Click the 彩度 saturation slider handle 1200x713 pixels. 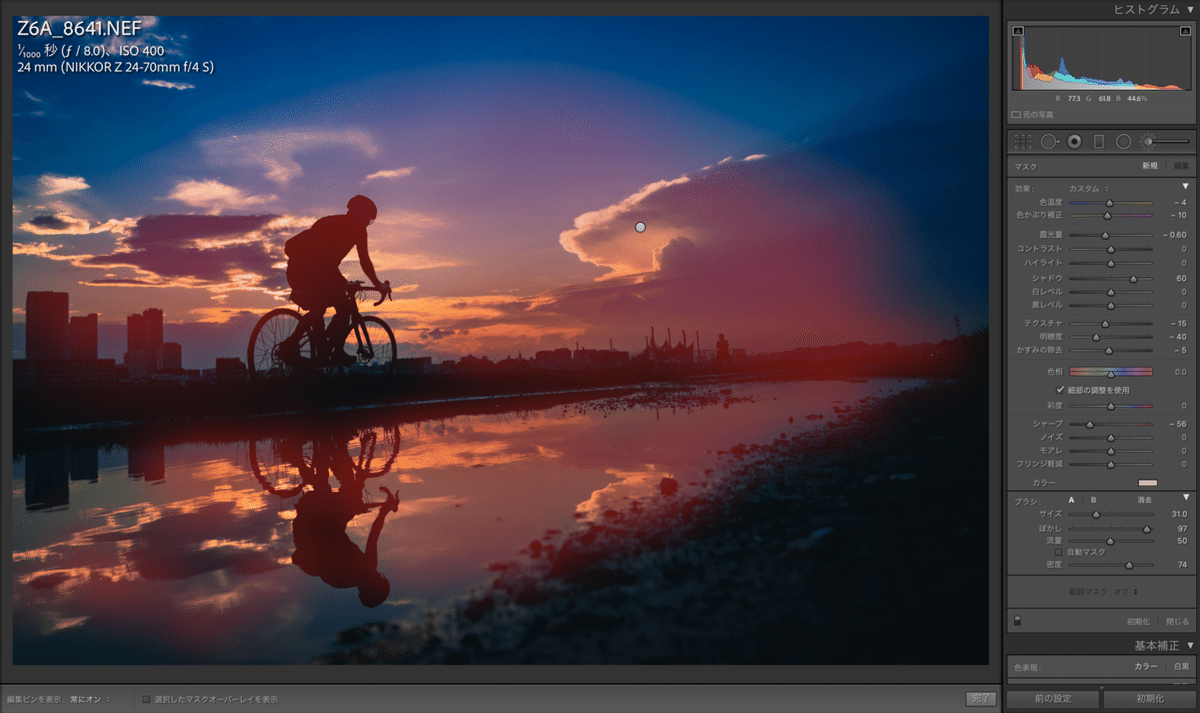(1111, 406)
